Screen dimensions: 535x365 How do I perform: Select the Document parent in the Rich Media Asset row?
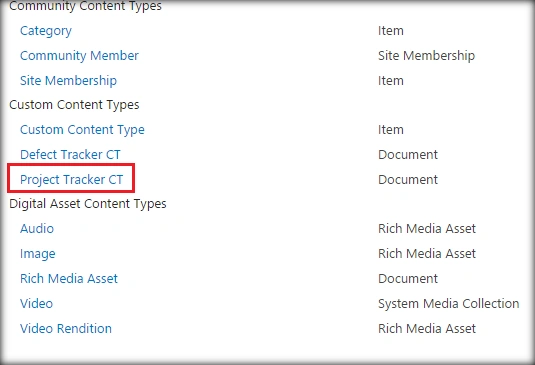[408, 279]
